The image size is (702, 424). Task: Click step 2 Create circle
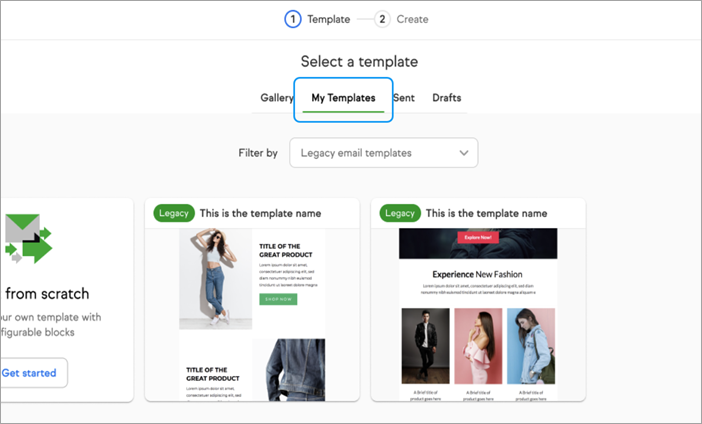point(382,19)
